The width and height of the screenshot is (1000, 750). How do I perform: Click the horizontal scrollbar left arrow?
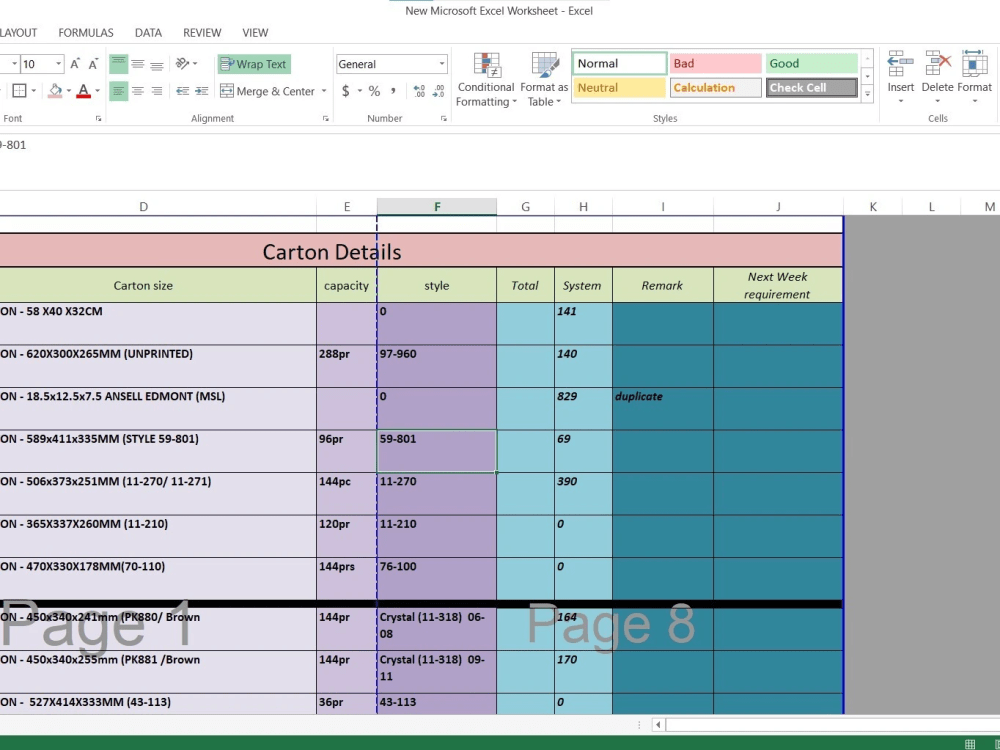[658, 724]
